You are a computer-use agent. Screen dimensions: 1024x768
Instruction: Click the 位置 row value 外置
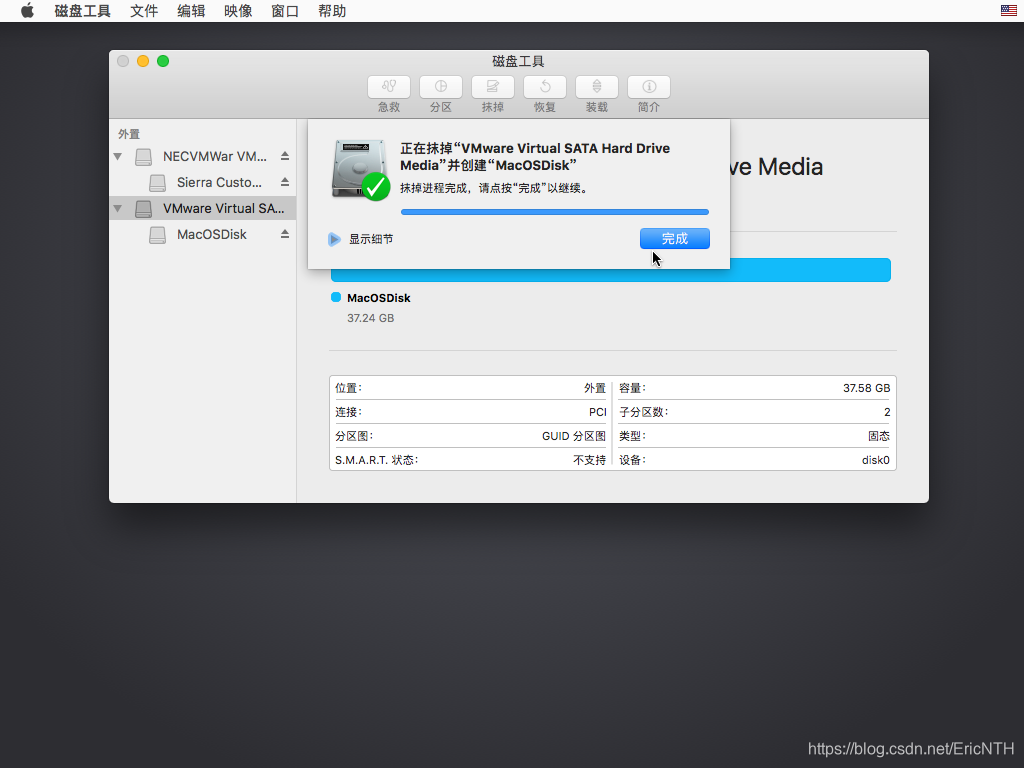(x=595, y=388)
